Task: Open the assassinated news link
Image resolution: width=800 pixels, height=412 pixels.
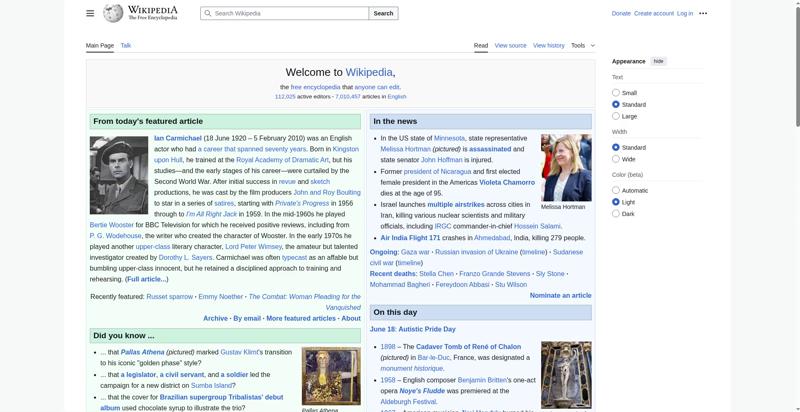Action: [x=490, y=149]
